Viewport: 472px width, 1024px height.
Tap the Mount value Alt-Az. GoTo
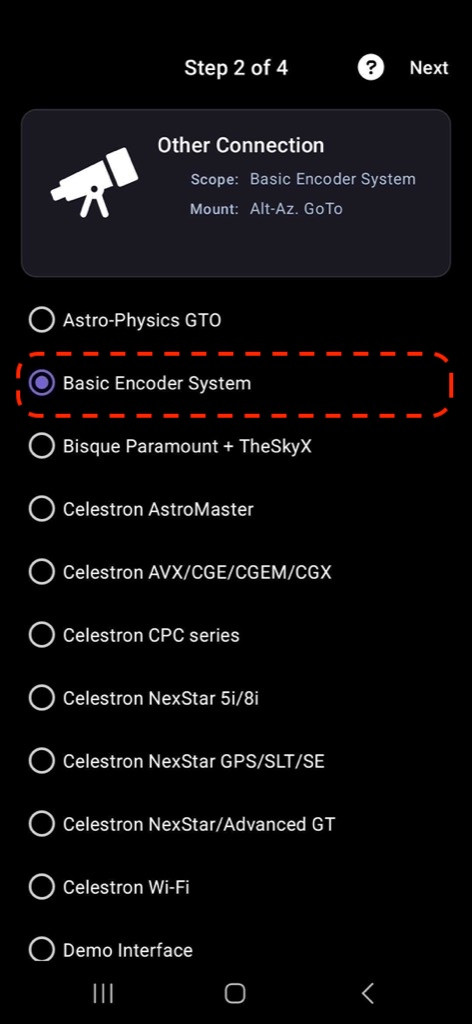click(x=296, y=209)
